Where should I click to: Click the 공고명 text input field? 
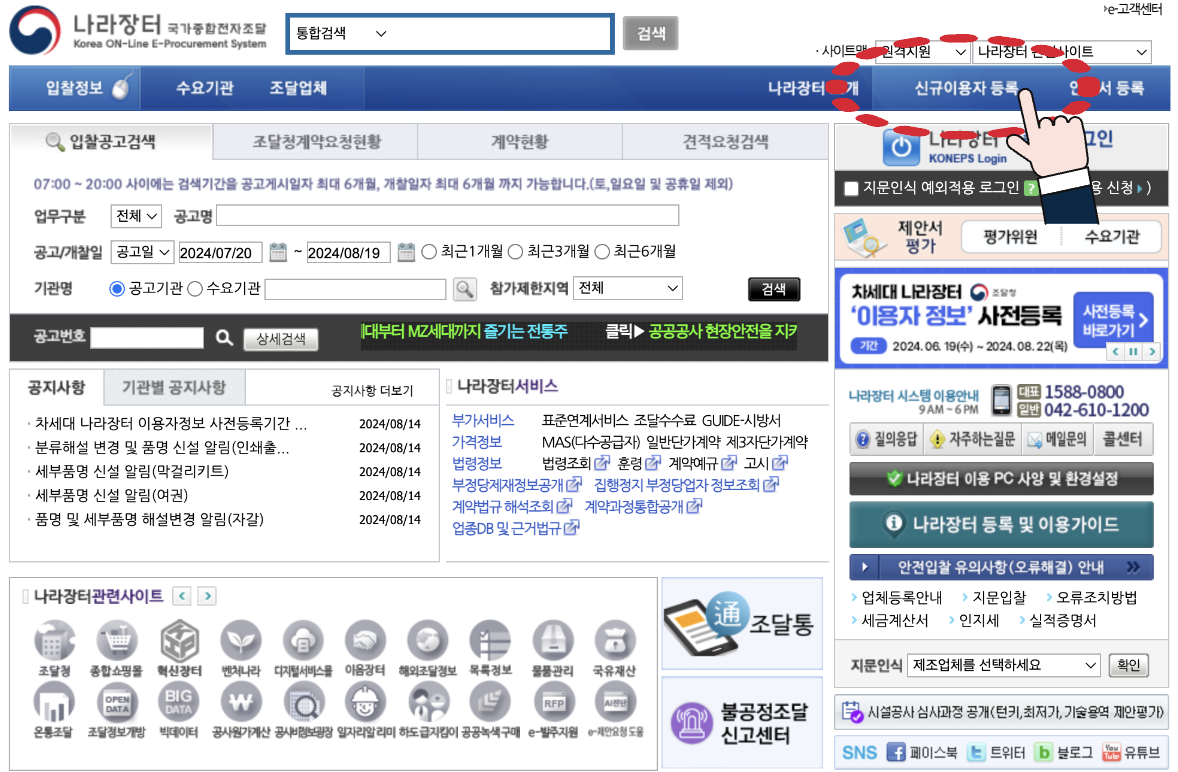448,216
